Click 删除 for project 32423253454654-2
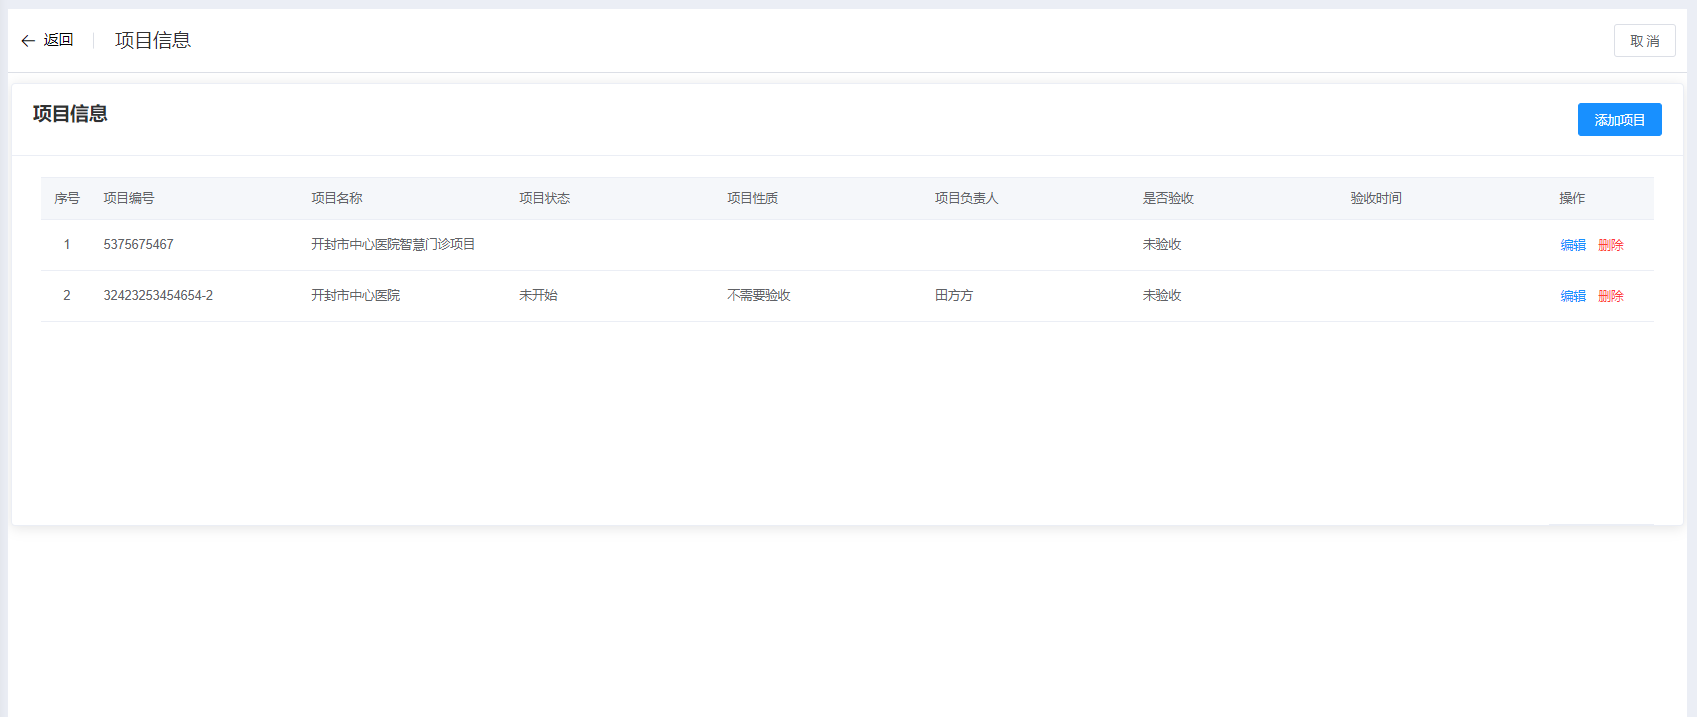This screenshot has width=1697, height=717. [1610, 296]
